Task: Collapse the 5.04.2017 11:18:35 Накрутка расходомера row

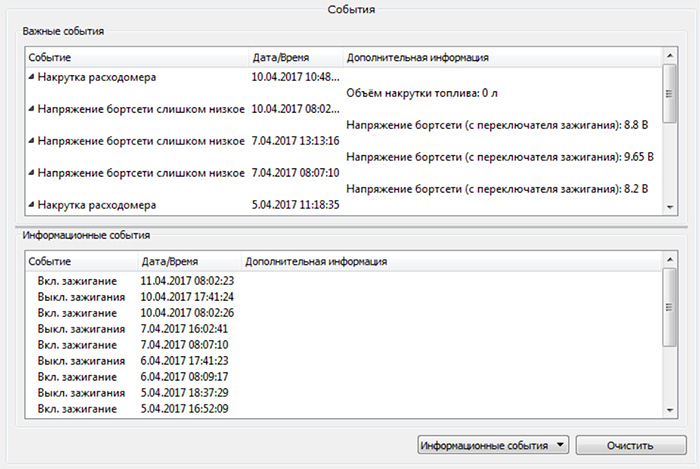Action: [x=31, y=205]
